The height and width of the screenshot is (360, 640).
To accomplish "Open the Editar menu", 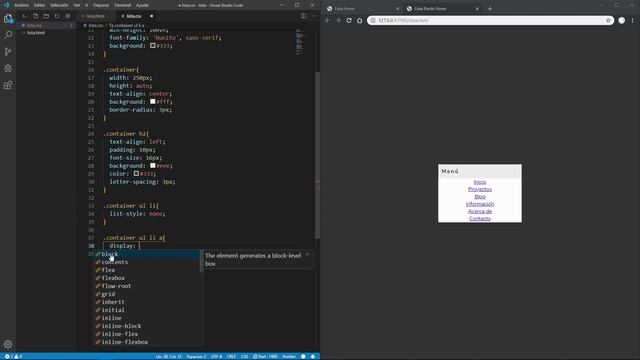I will coord(39,5).
